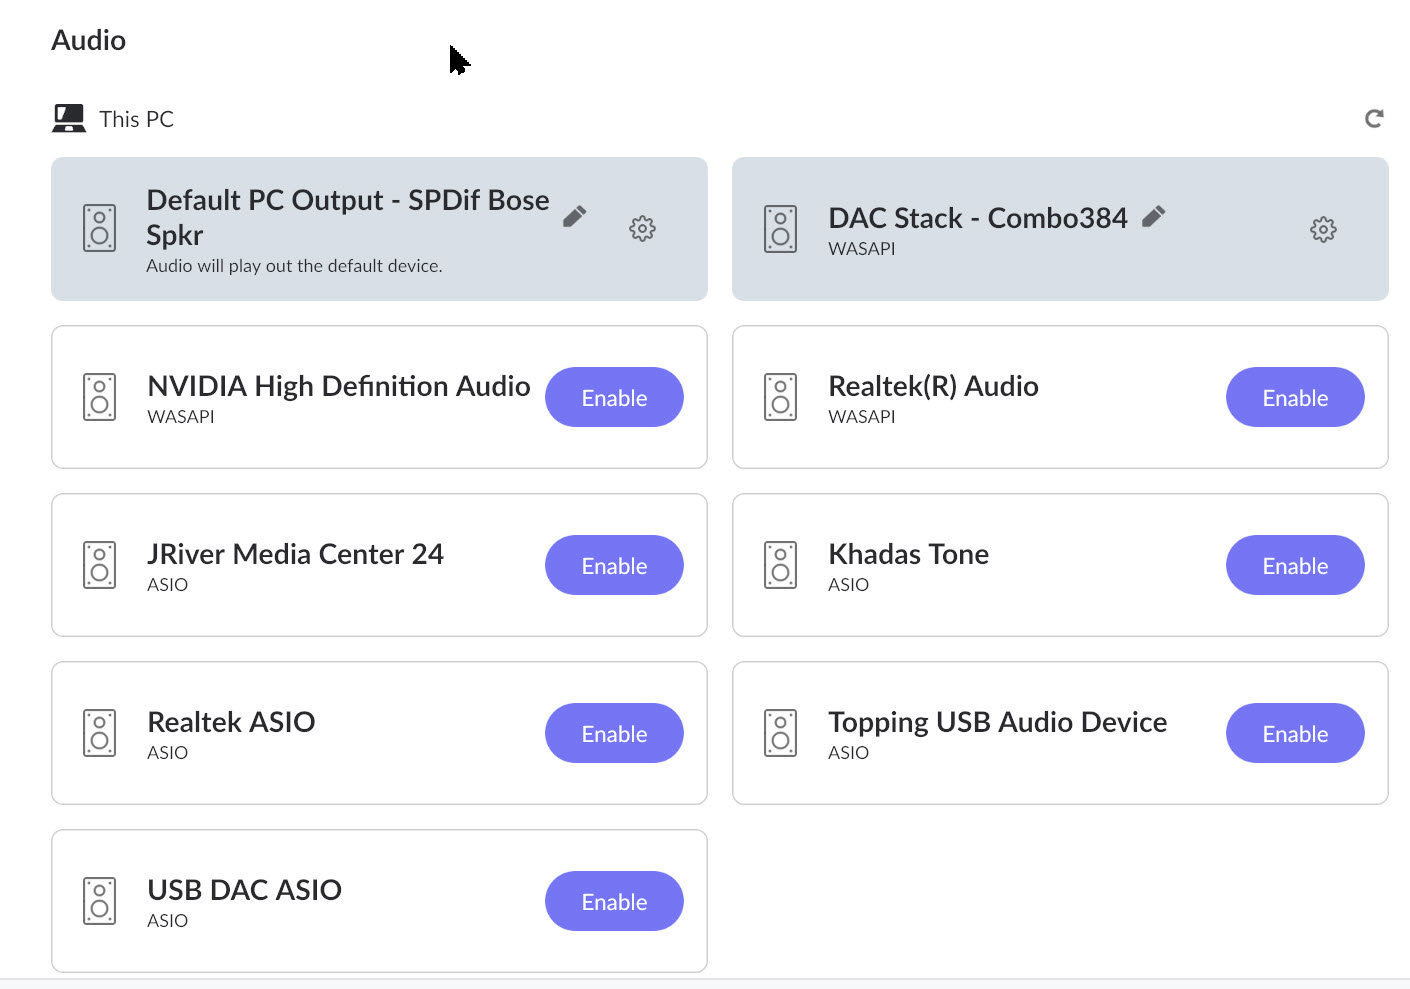Click ASIO label under Khadas Tone
This screenshot has height=989, width=1410.
(x=848, y=585)
